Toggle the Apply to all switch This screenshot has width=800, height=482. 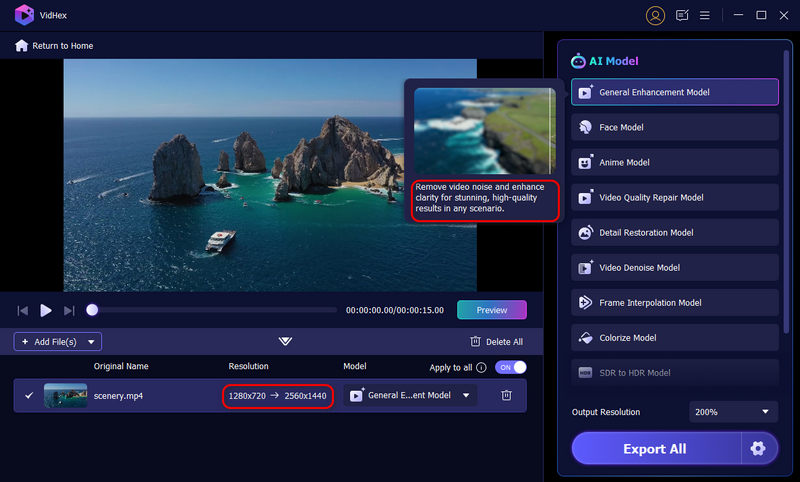(510, 367)
